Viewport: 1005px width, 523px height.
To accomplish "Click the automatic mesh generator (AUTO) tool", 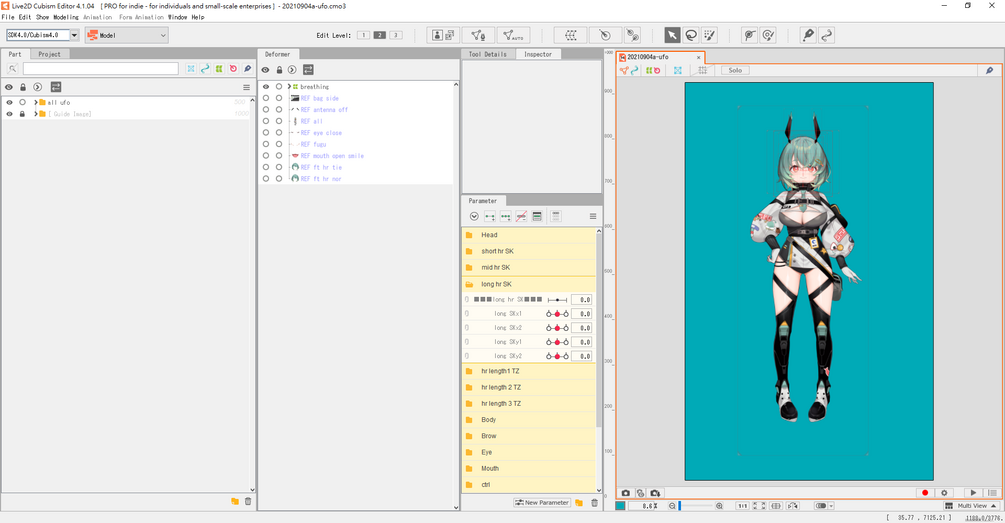I will coord(513,35).
